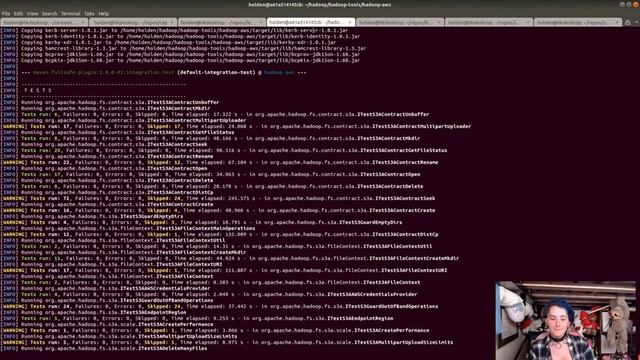The image size is (640, 360).
Task: Switch to the ~/stream terminal tab
Action: tap(44, 22)
